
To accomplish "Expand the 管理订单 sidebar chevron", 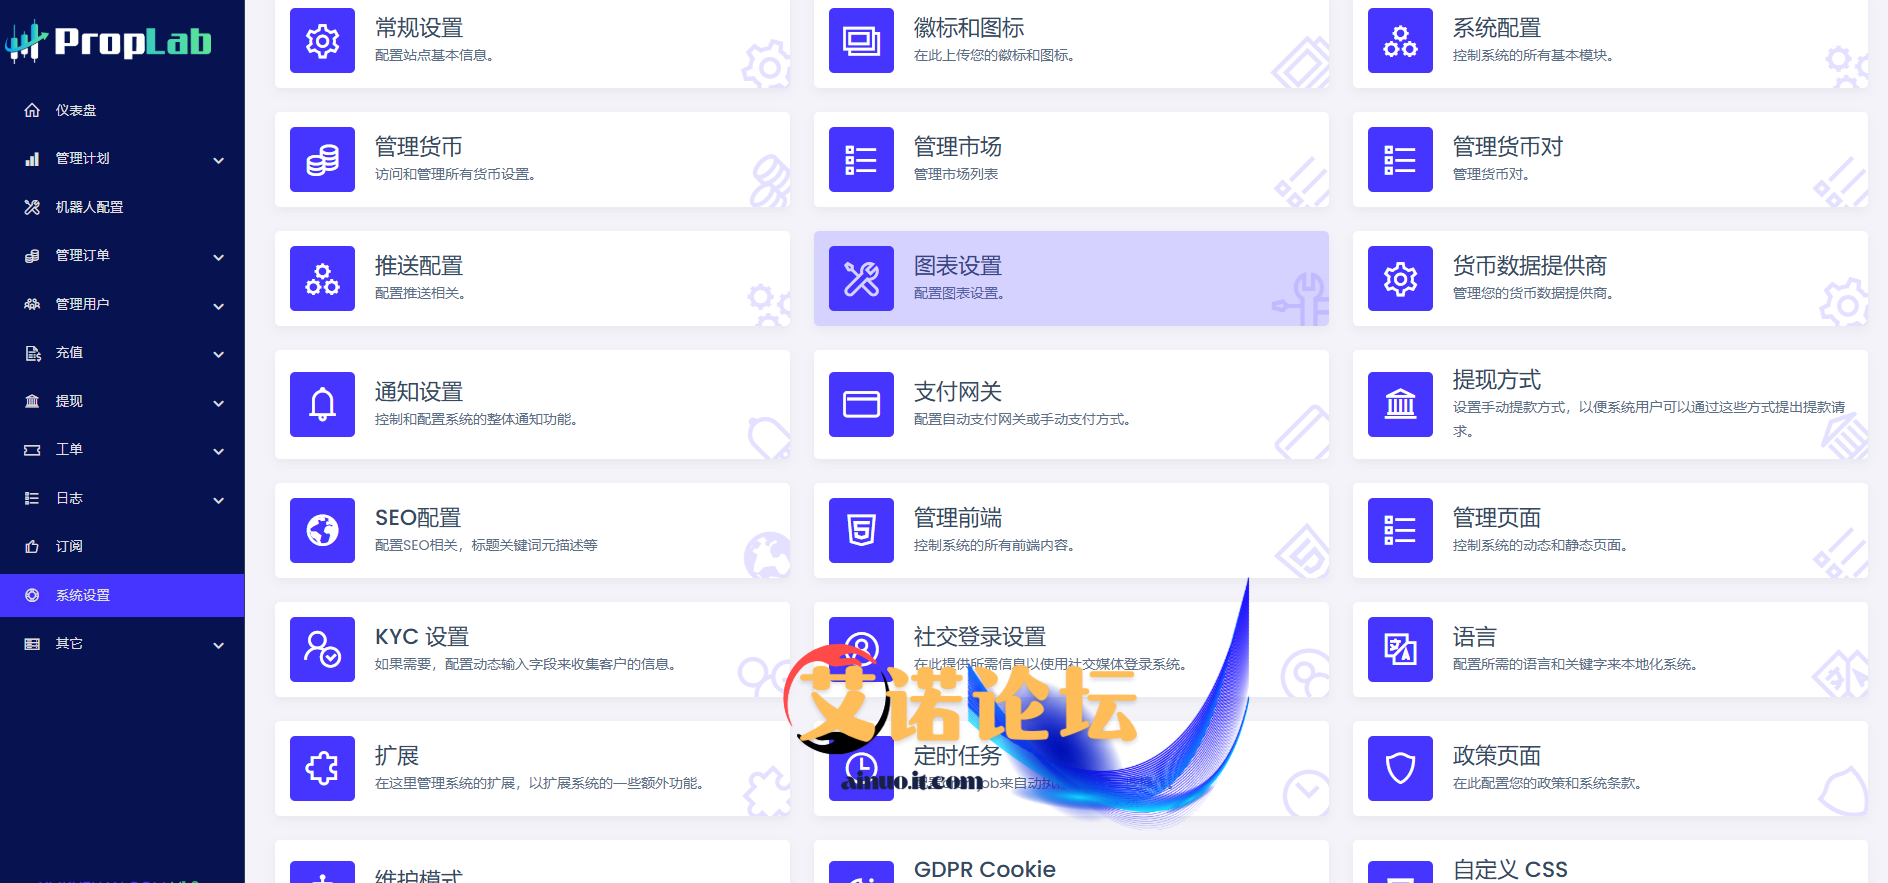I will pyautogui.click(x=219, y=257).
